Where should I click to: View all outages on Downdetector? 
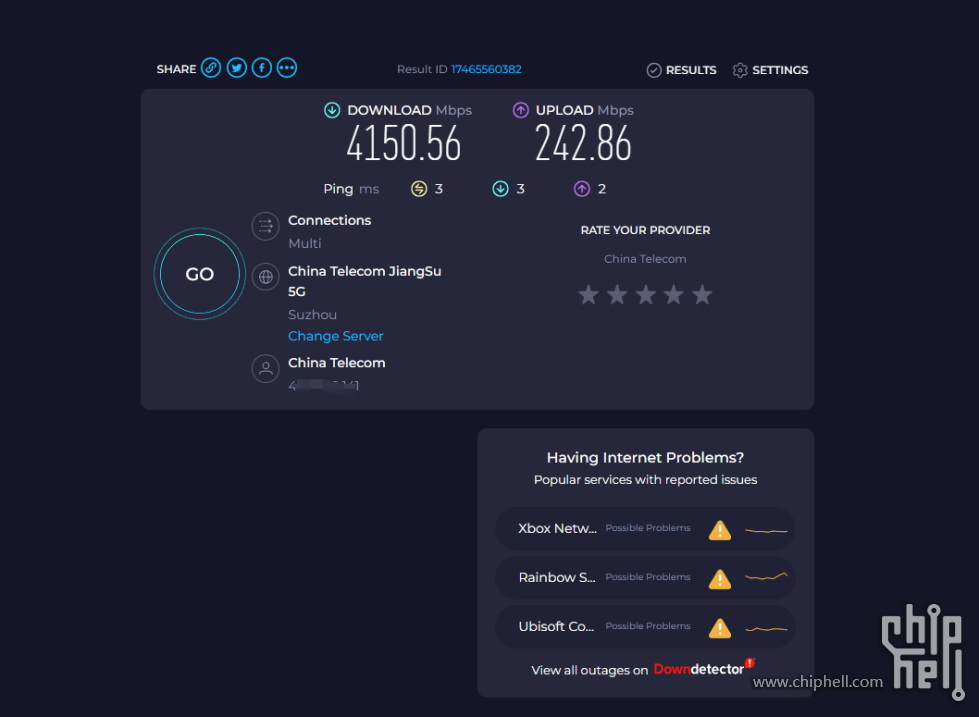tap(642, 670)
